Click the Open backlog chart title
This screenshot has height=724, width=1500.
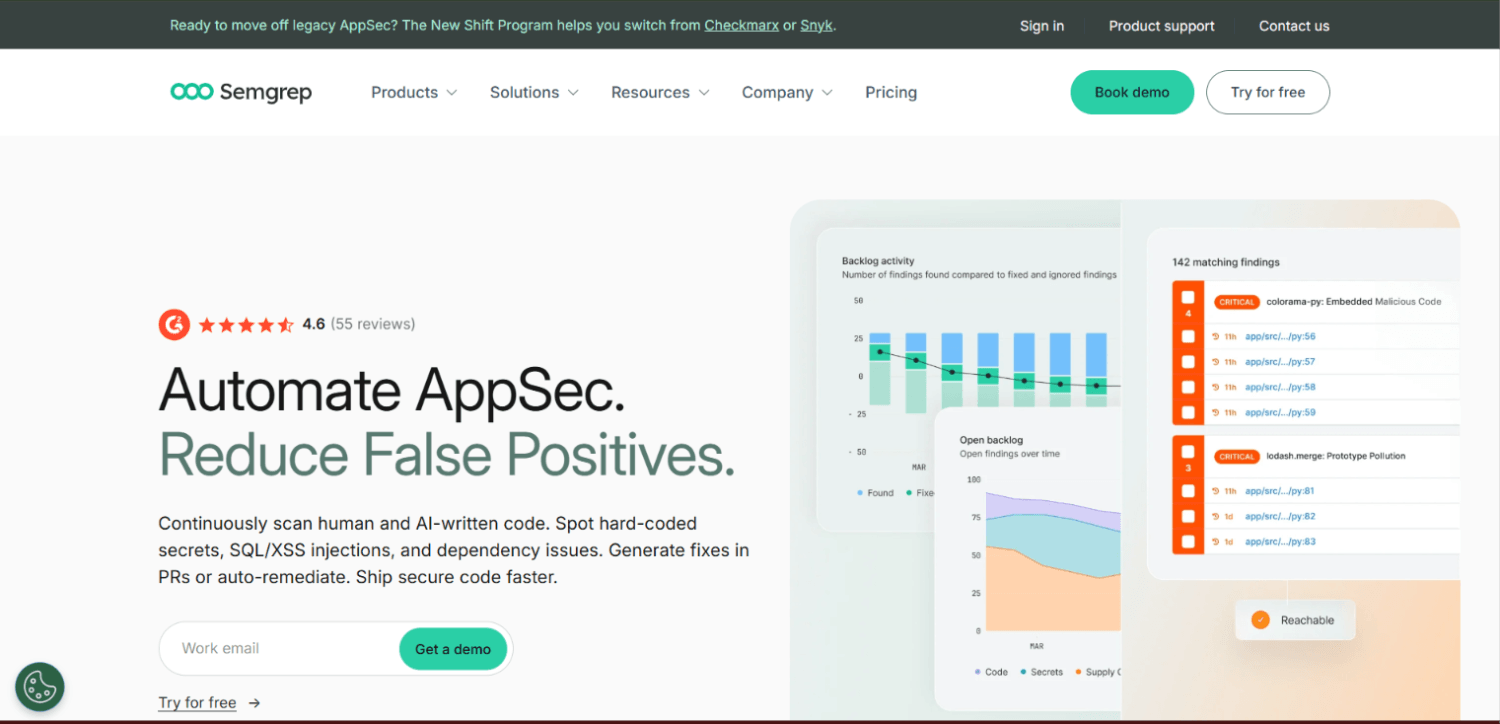pyautogui.click(x=991, y=440)
